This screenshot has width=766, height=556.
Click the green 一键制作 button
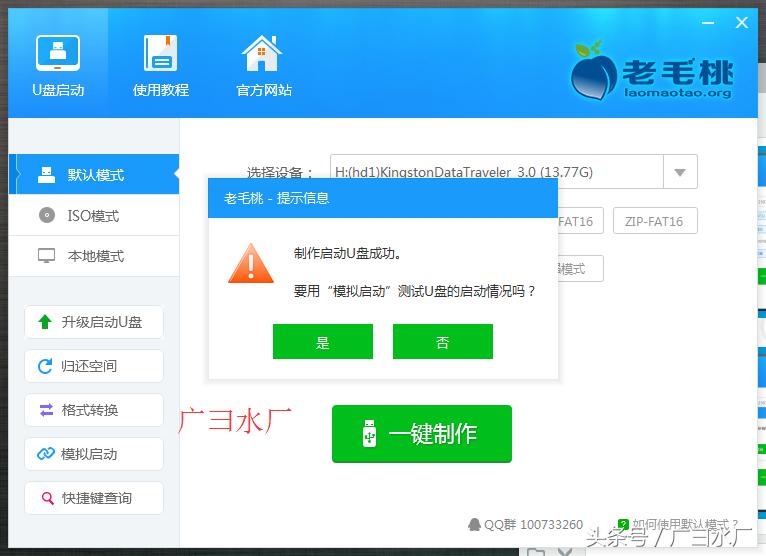click(x=422, y=434)
